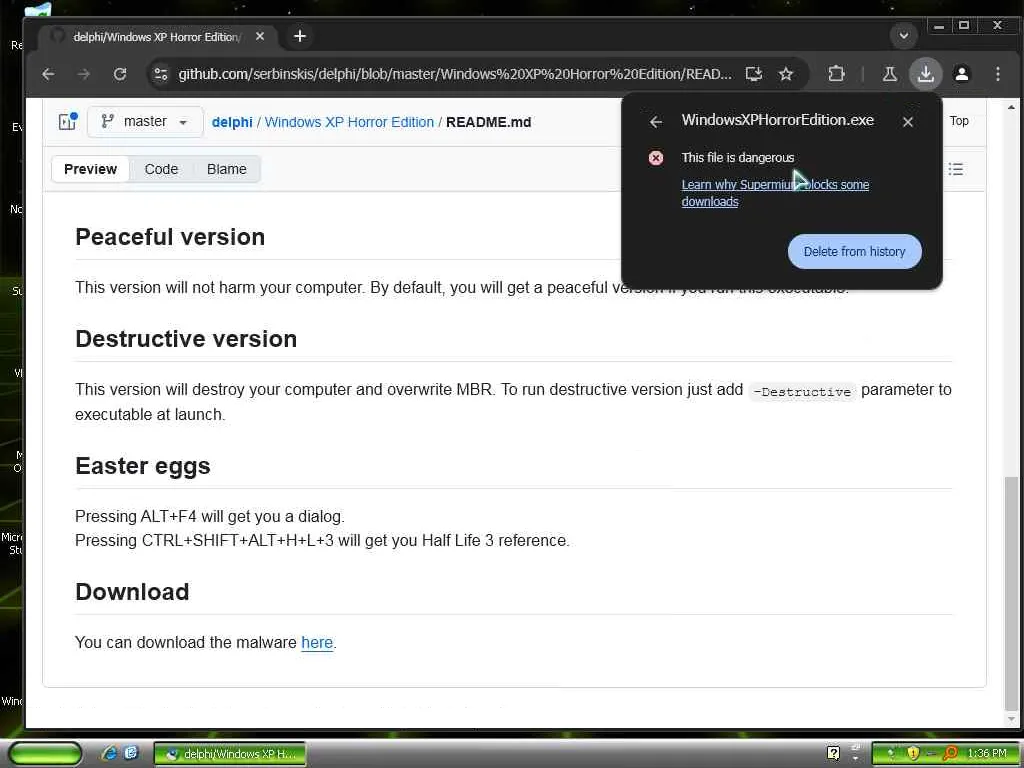Click the security shield tray icon
The height and width of the screenshot is (768, 1024).
pos(912,754)
